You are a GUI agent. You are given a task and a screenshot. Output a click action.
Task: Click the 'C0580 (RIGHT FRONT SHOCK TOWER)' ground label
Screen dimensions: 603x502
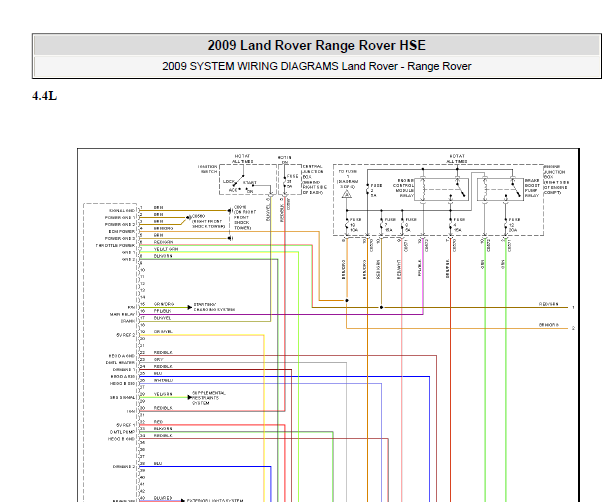(208, 222)
